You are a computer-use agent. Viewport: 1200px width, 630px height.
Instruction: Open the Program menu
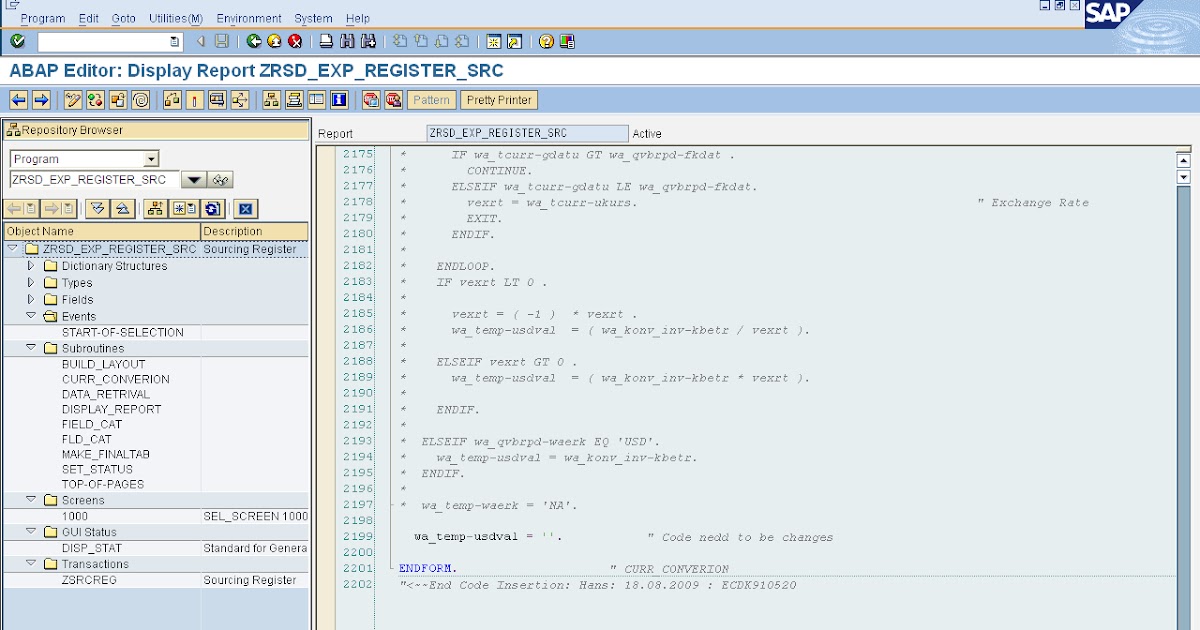43,18
